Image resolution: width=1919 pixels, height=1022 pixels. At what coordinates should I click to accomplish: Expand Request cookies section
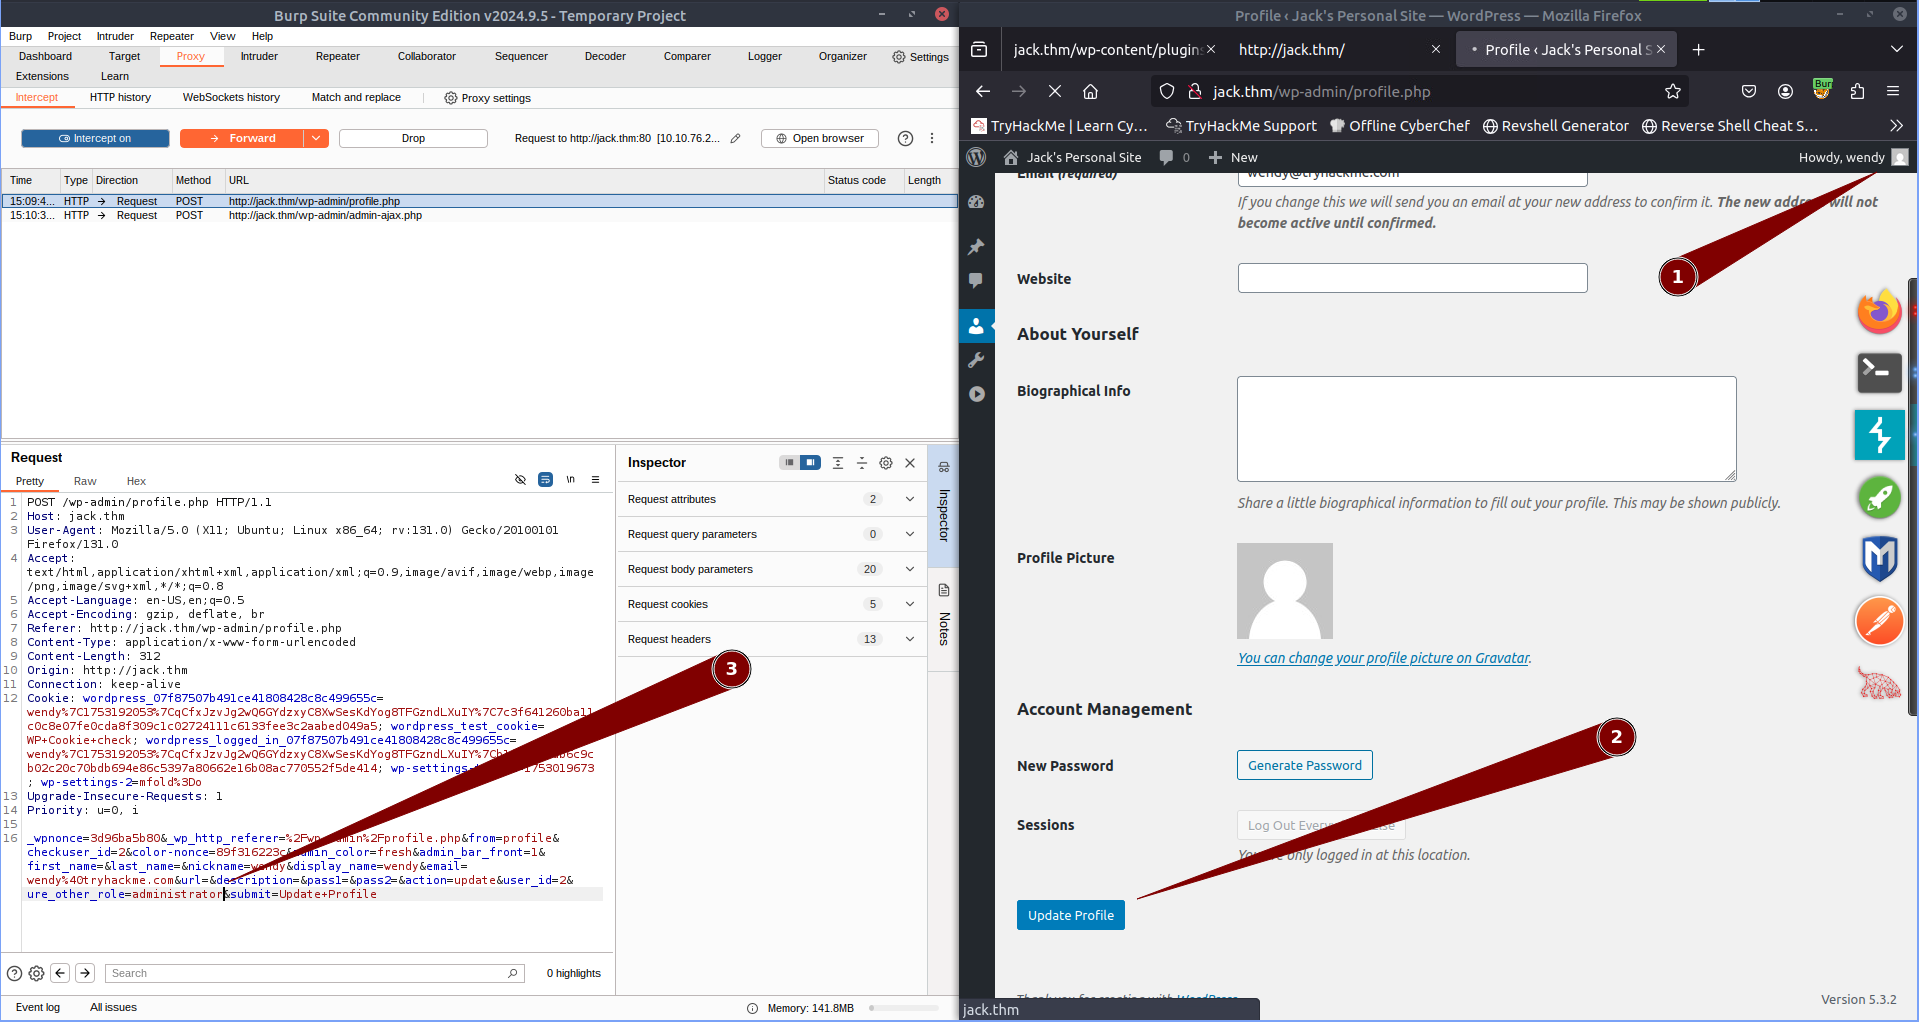771,604
